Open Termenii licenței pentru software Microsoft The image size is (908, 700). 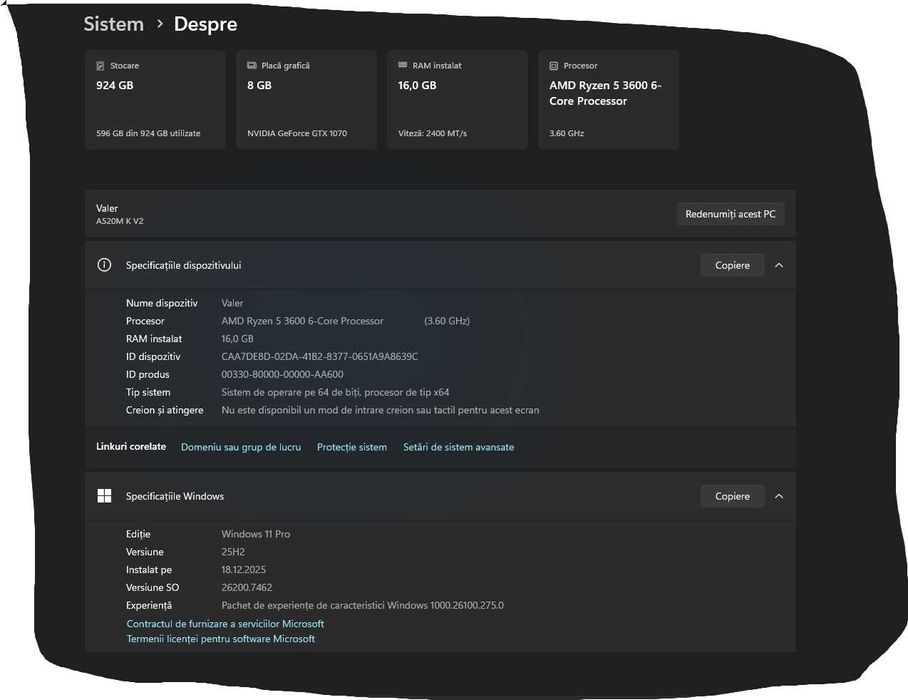tap(221, 639)
